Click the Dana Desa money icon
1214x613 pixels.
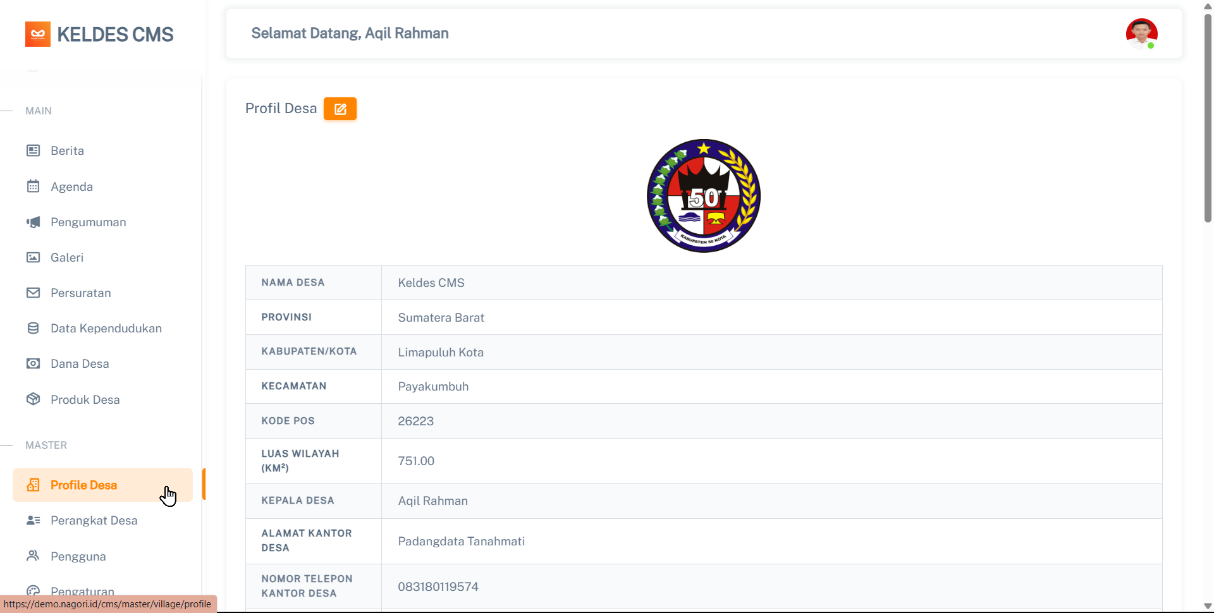(33, 364)
